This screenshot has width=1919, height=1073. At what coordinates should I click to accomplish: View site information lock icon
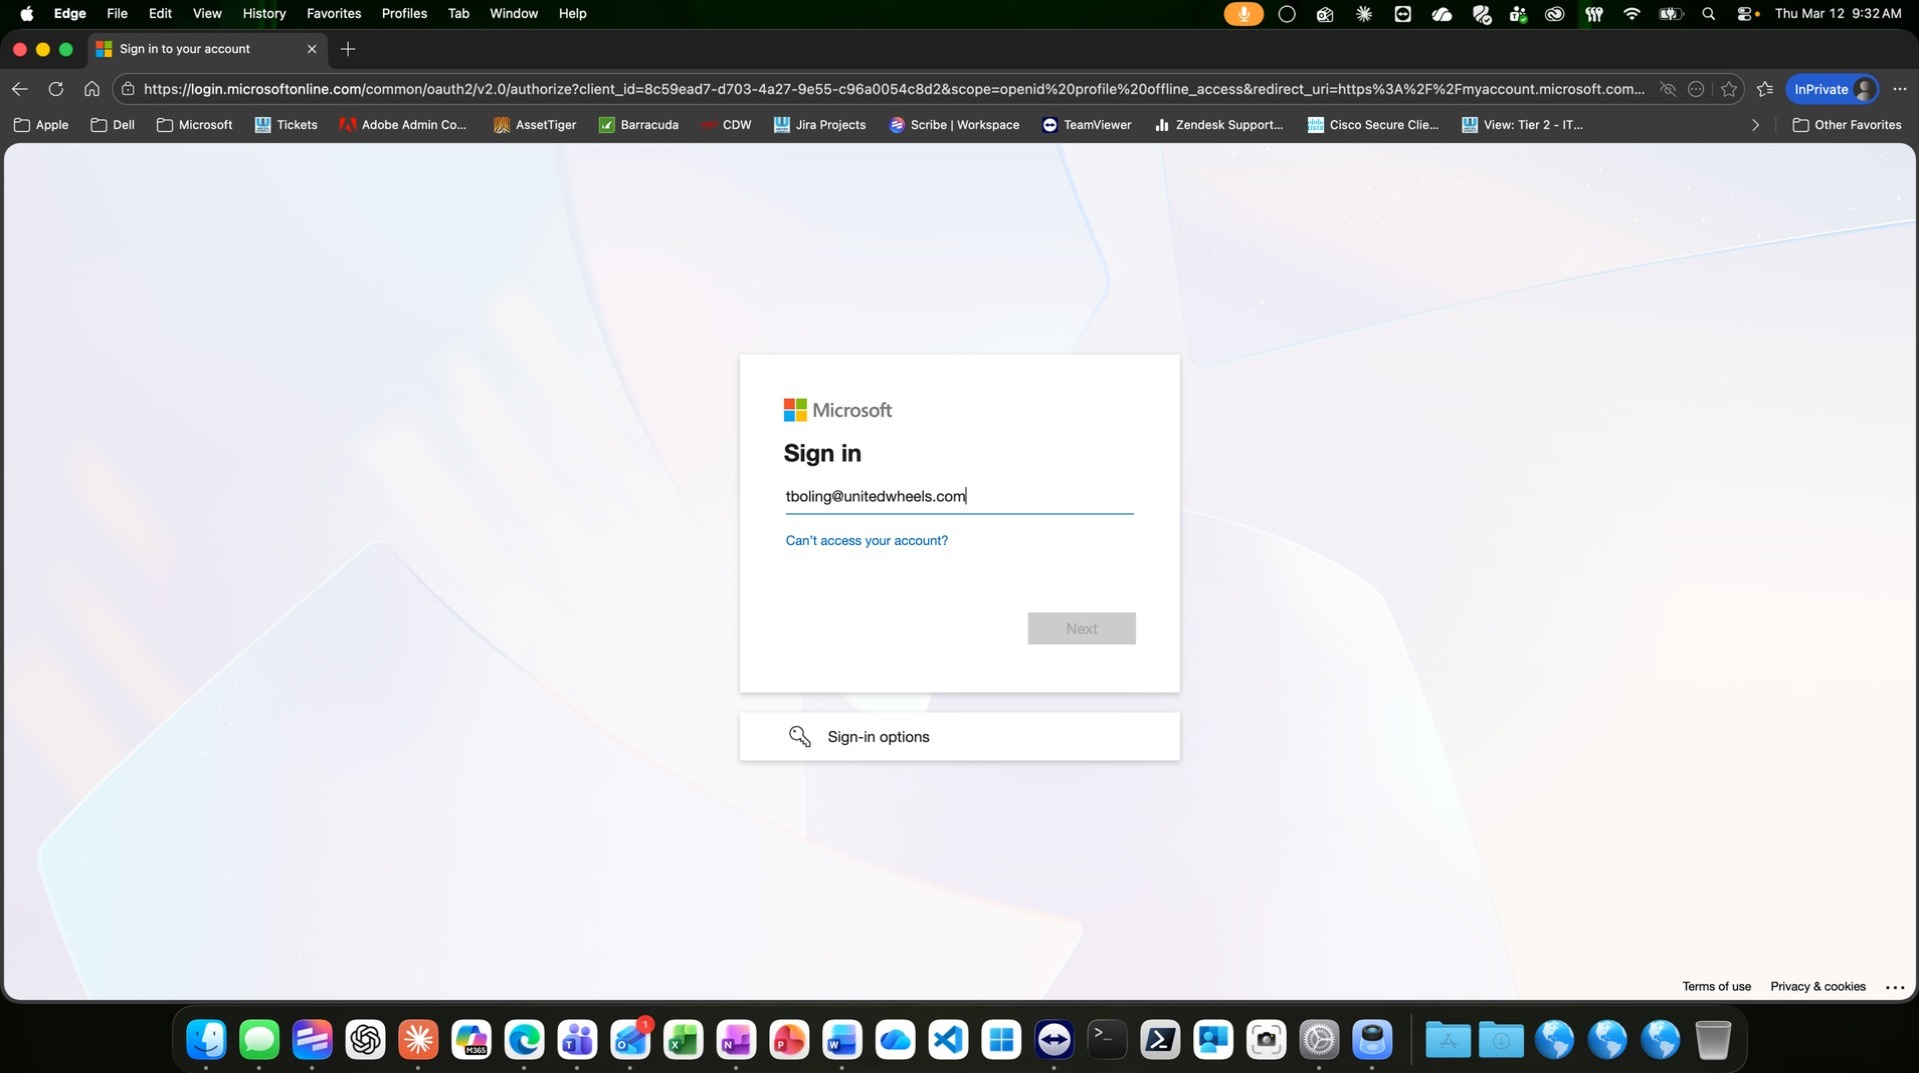(x=128, y=89)
